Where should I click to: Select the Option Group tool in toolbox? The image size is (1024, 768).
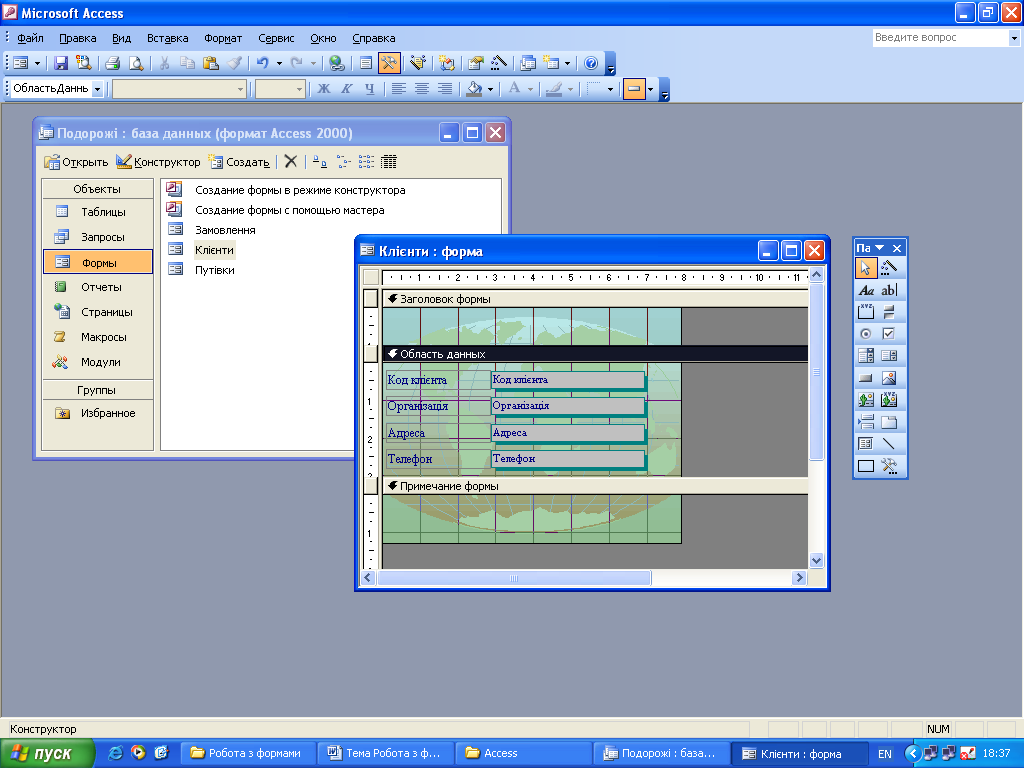click(x=866, y=312)
